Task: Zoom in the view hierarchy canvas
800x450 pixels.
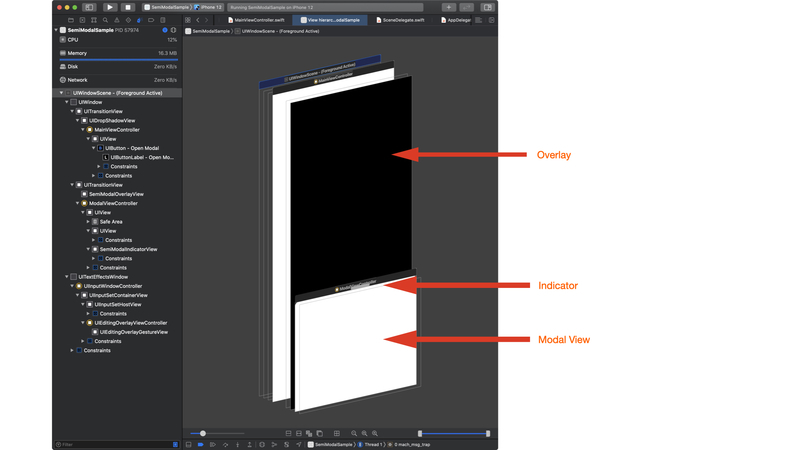Action: point(375,433)
